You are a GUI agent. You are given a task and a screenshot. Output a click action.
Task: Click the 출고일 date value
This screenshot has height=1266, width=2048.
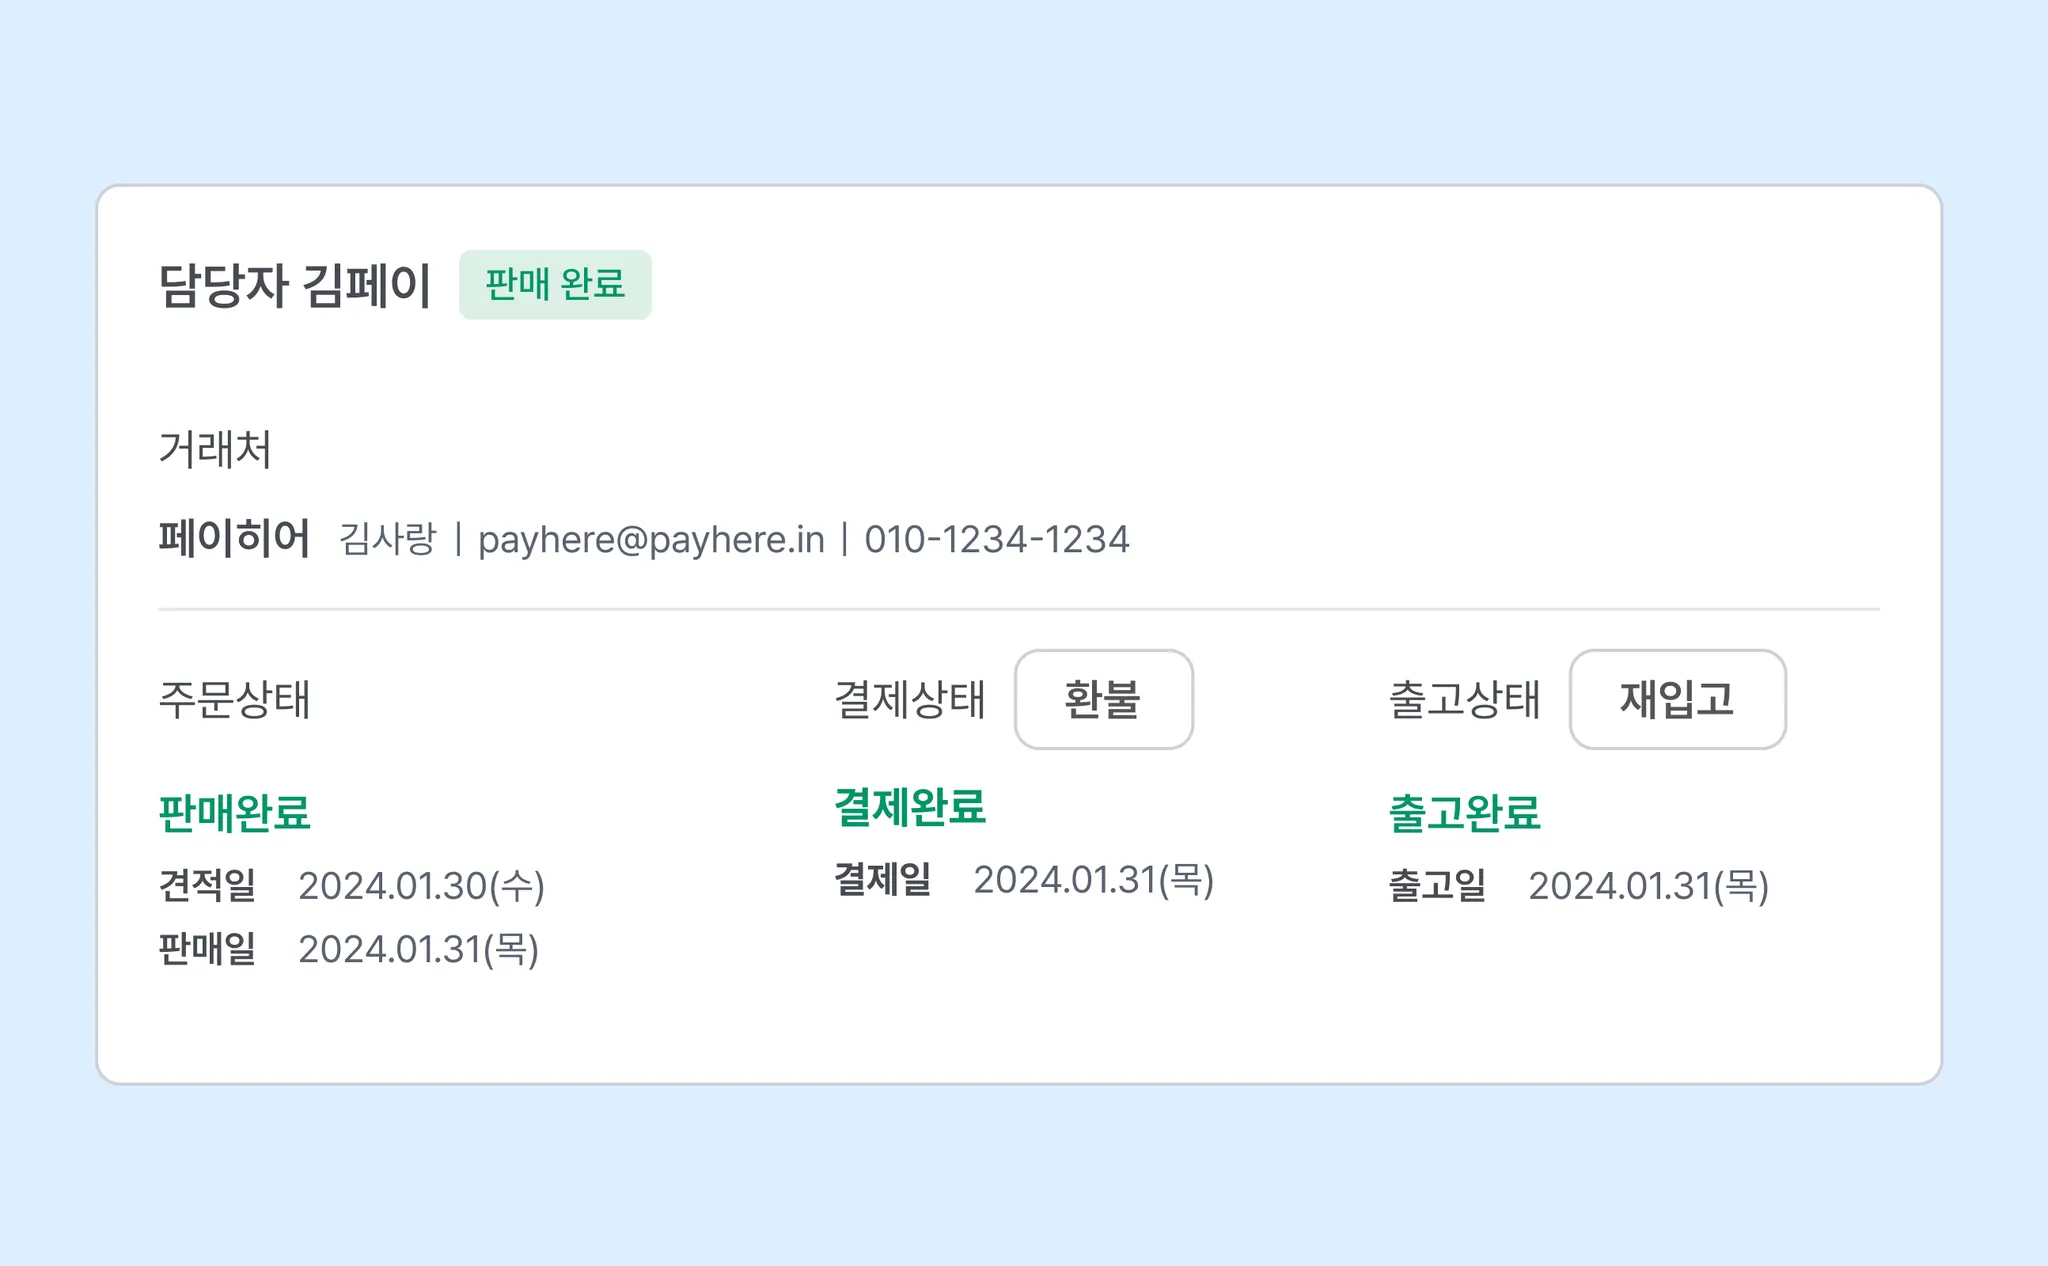coord(1648,886)
